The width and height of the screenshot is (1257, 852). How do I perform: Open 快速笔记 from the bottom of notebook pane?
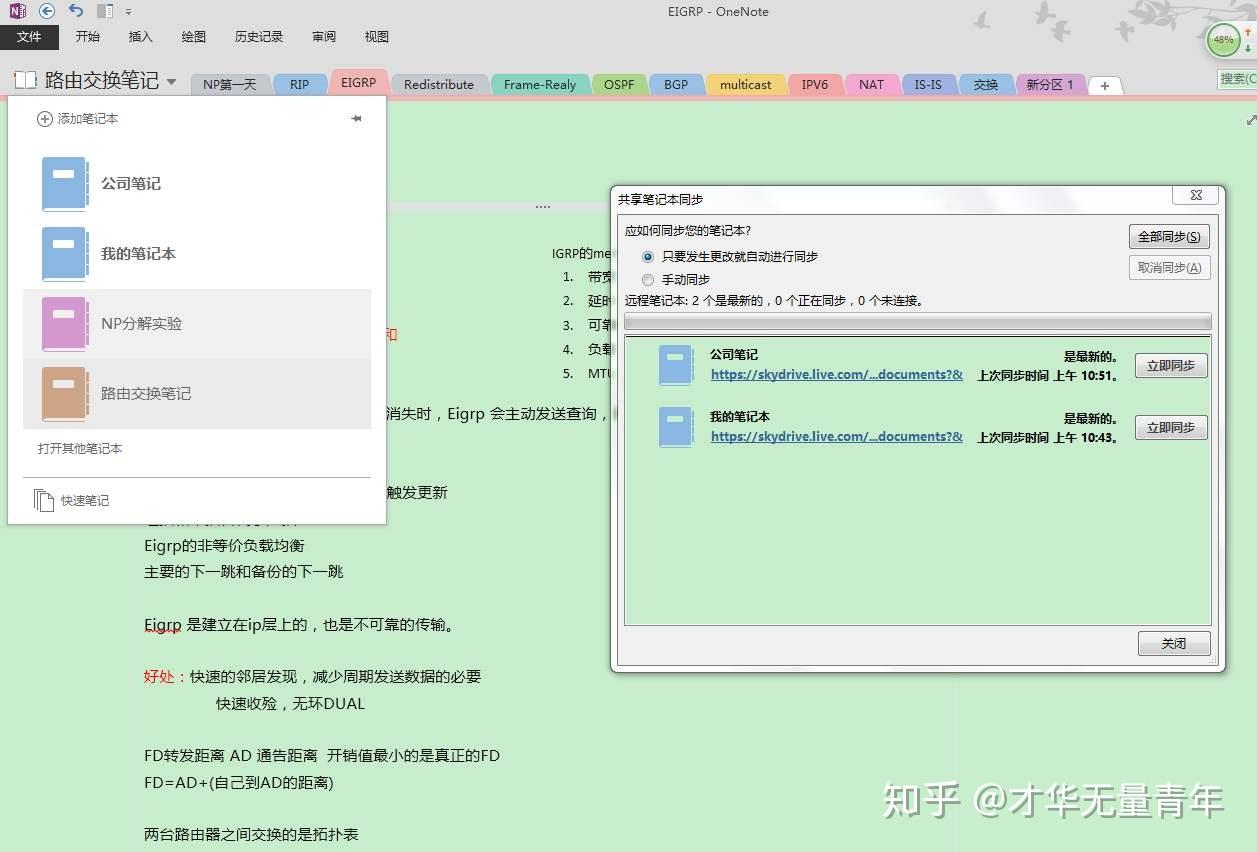pos(83,500)
